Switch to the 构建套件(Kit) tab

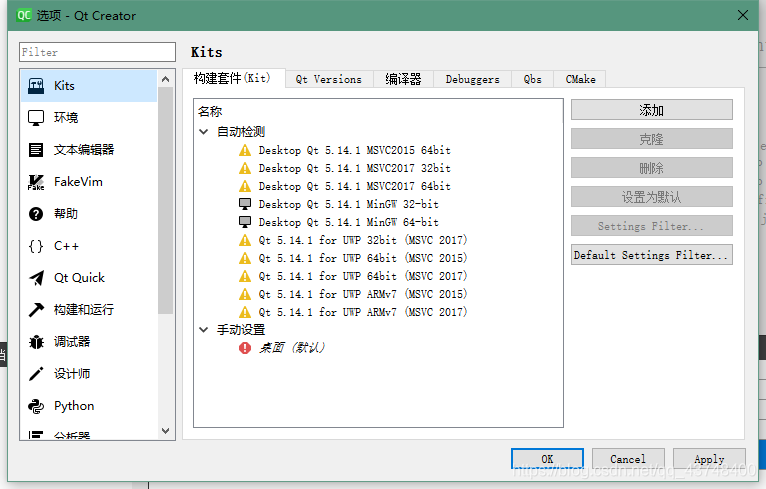click(x=233, y=78)
